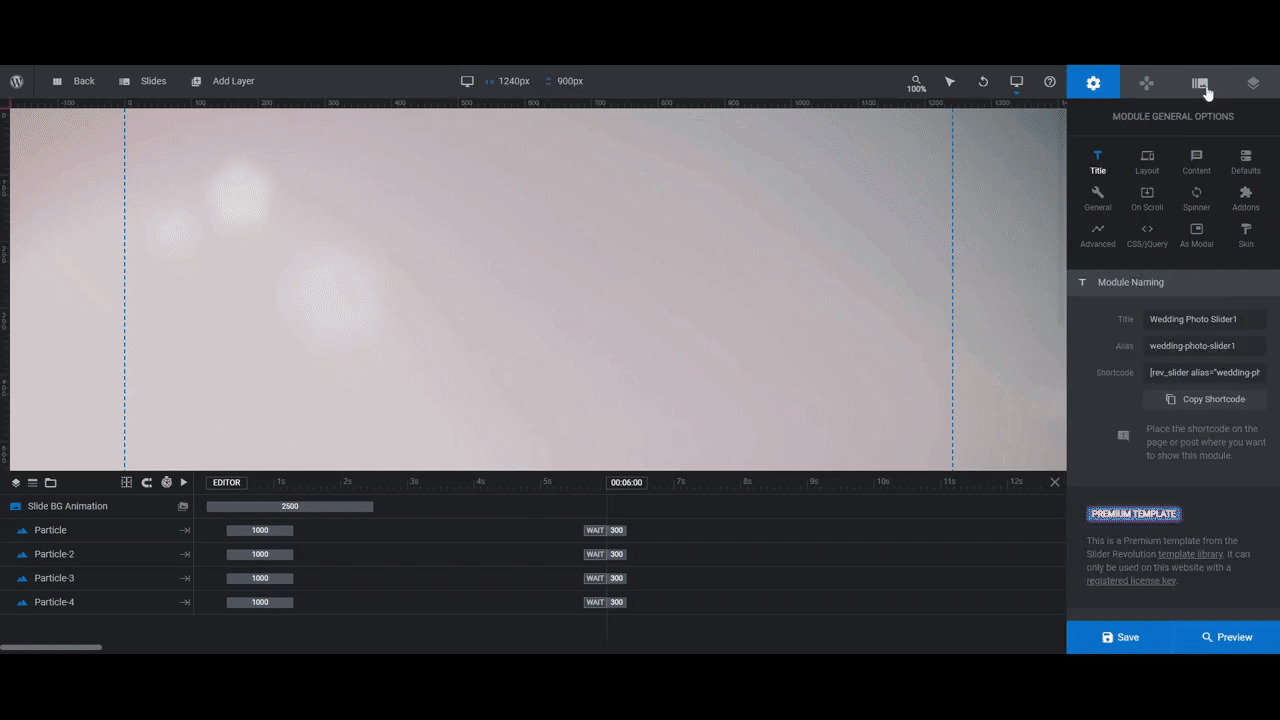The image size is (1280, 720).
Task: Open the Skin settings section
Action: pyautogui.click(x=1246, y=235)
